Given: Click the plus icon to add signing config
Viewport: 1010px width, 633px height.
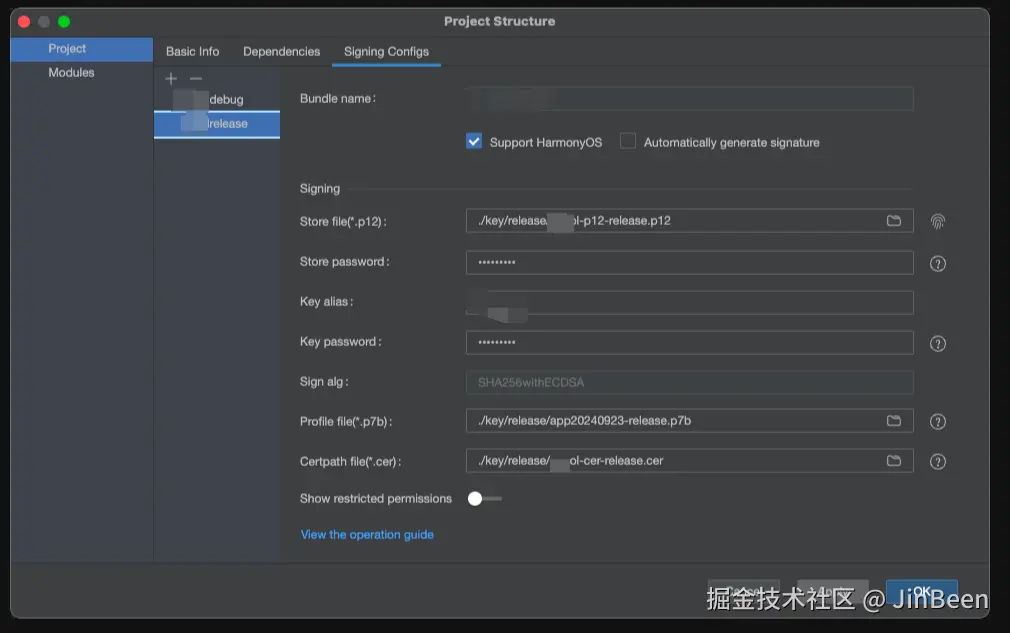Looking at the screenshot, I should click(171, 79).
